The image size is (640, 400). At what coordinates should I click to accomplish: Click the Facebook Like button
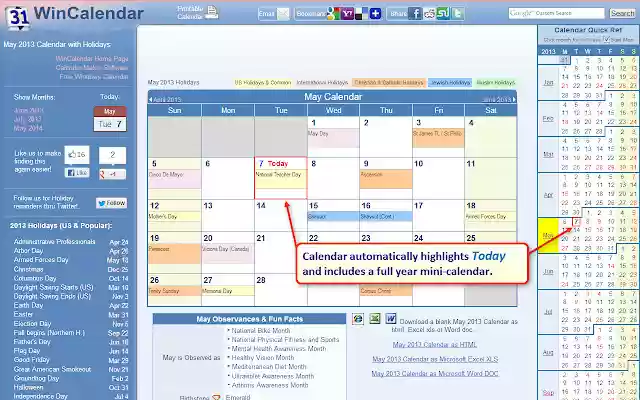(77, 173)
